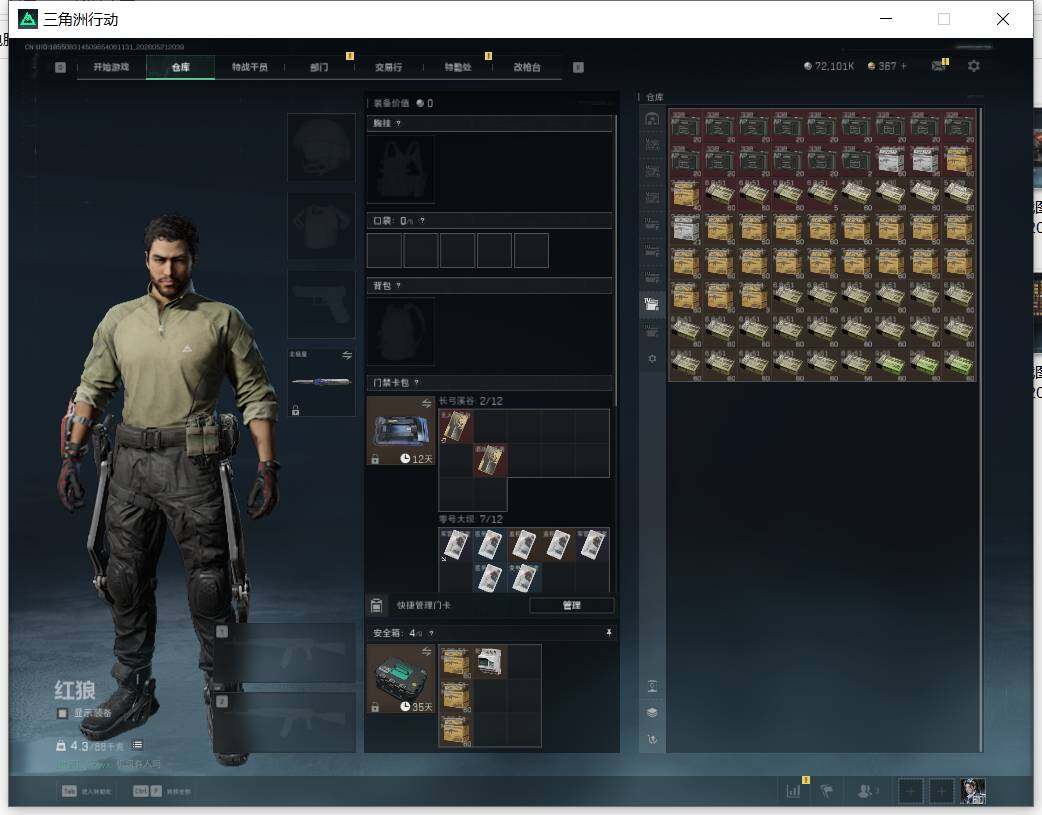Pin the 安全箱 section with pin icon
This screenshot has height=815, width=1042.
tap(609, 633)
